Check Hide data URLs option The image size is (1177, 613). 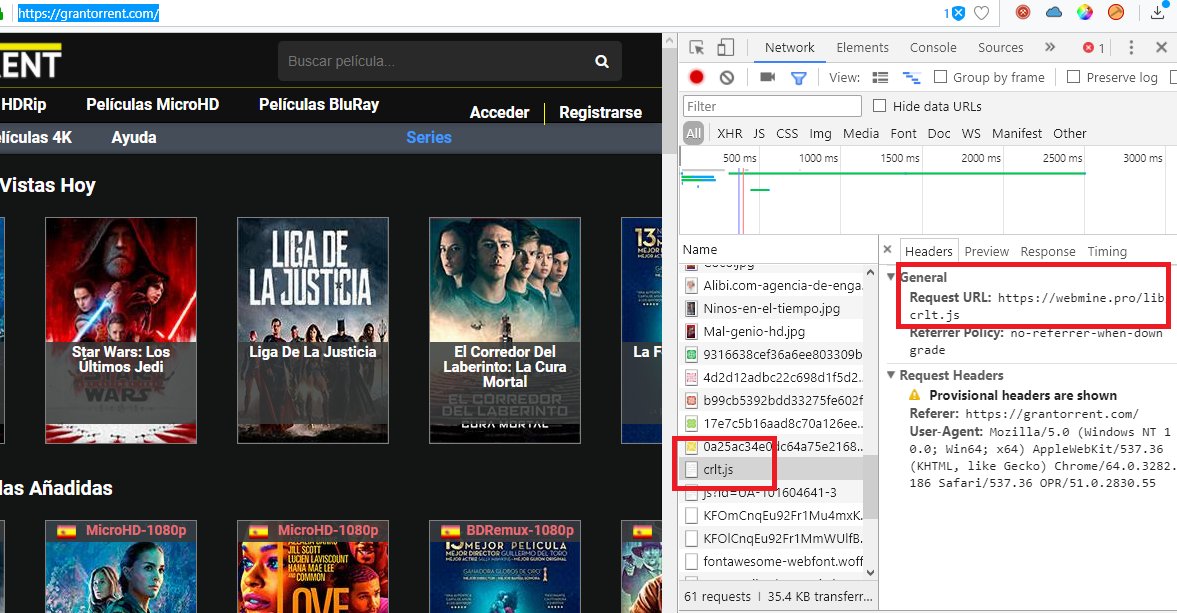(x=880, y=106)
